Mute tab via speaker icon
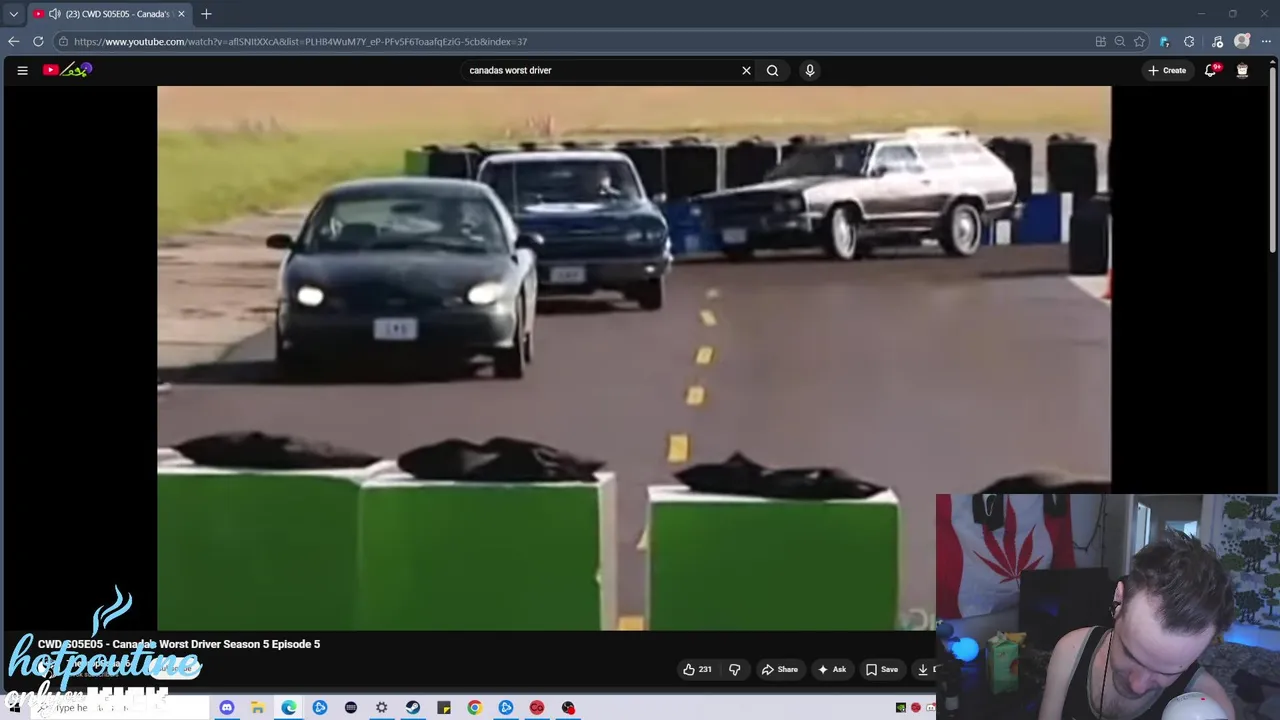Viewport: 1280px width, 720px height. point(54,14)
